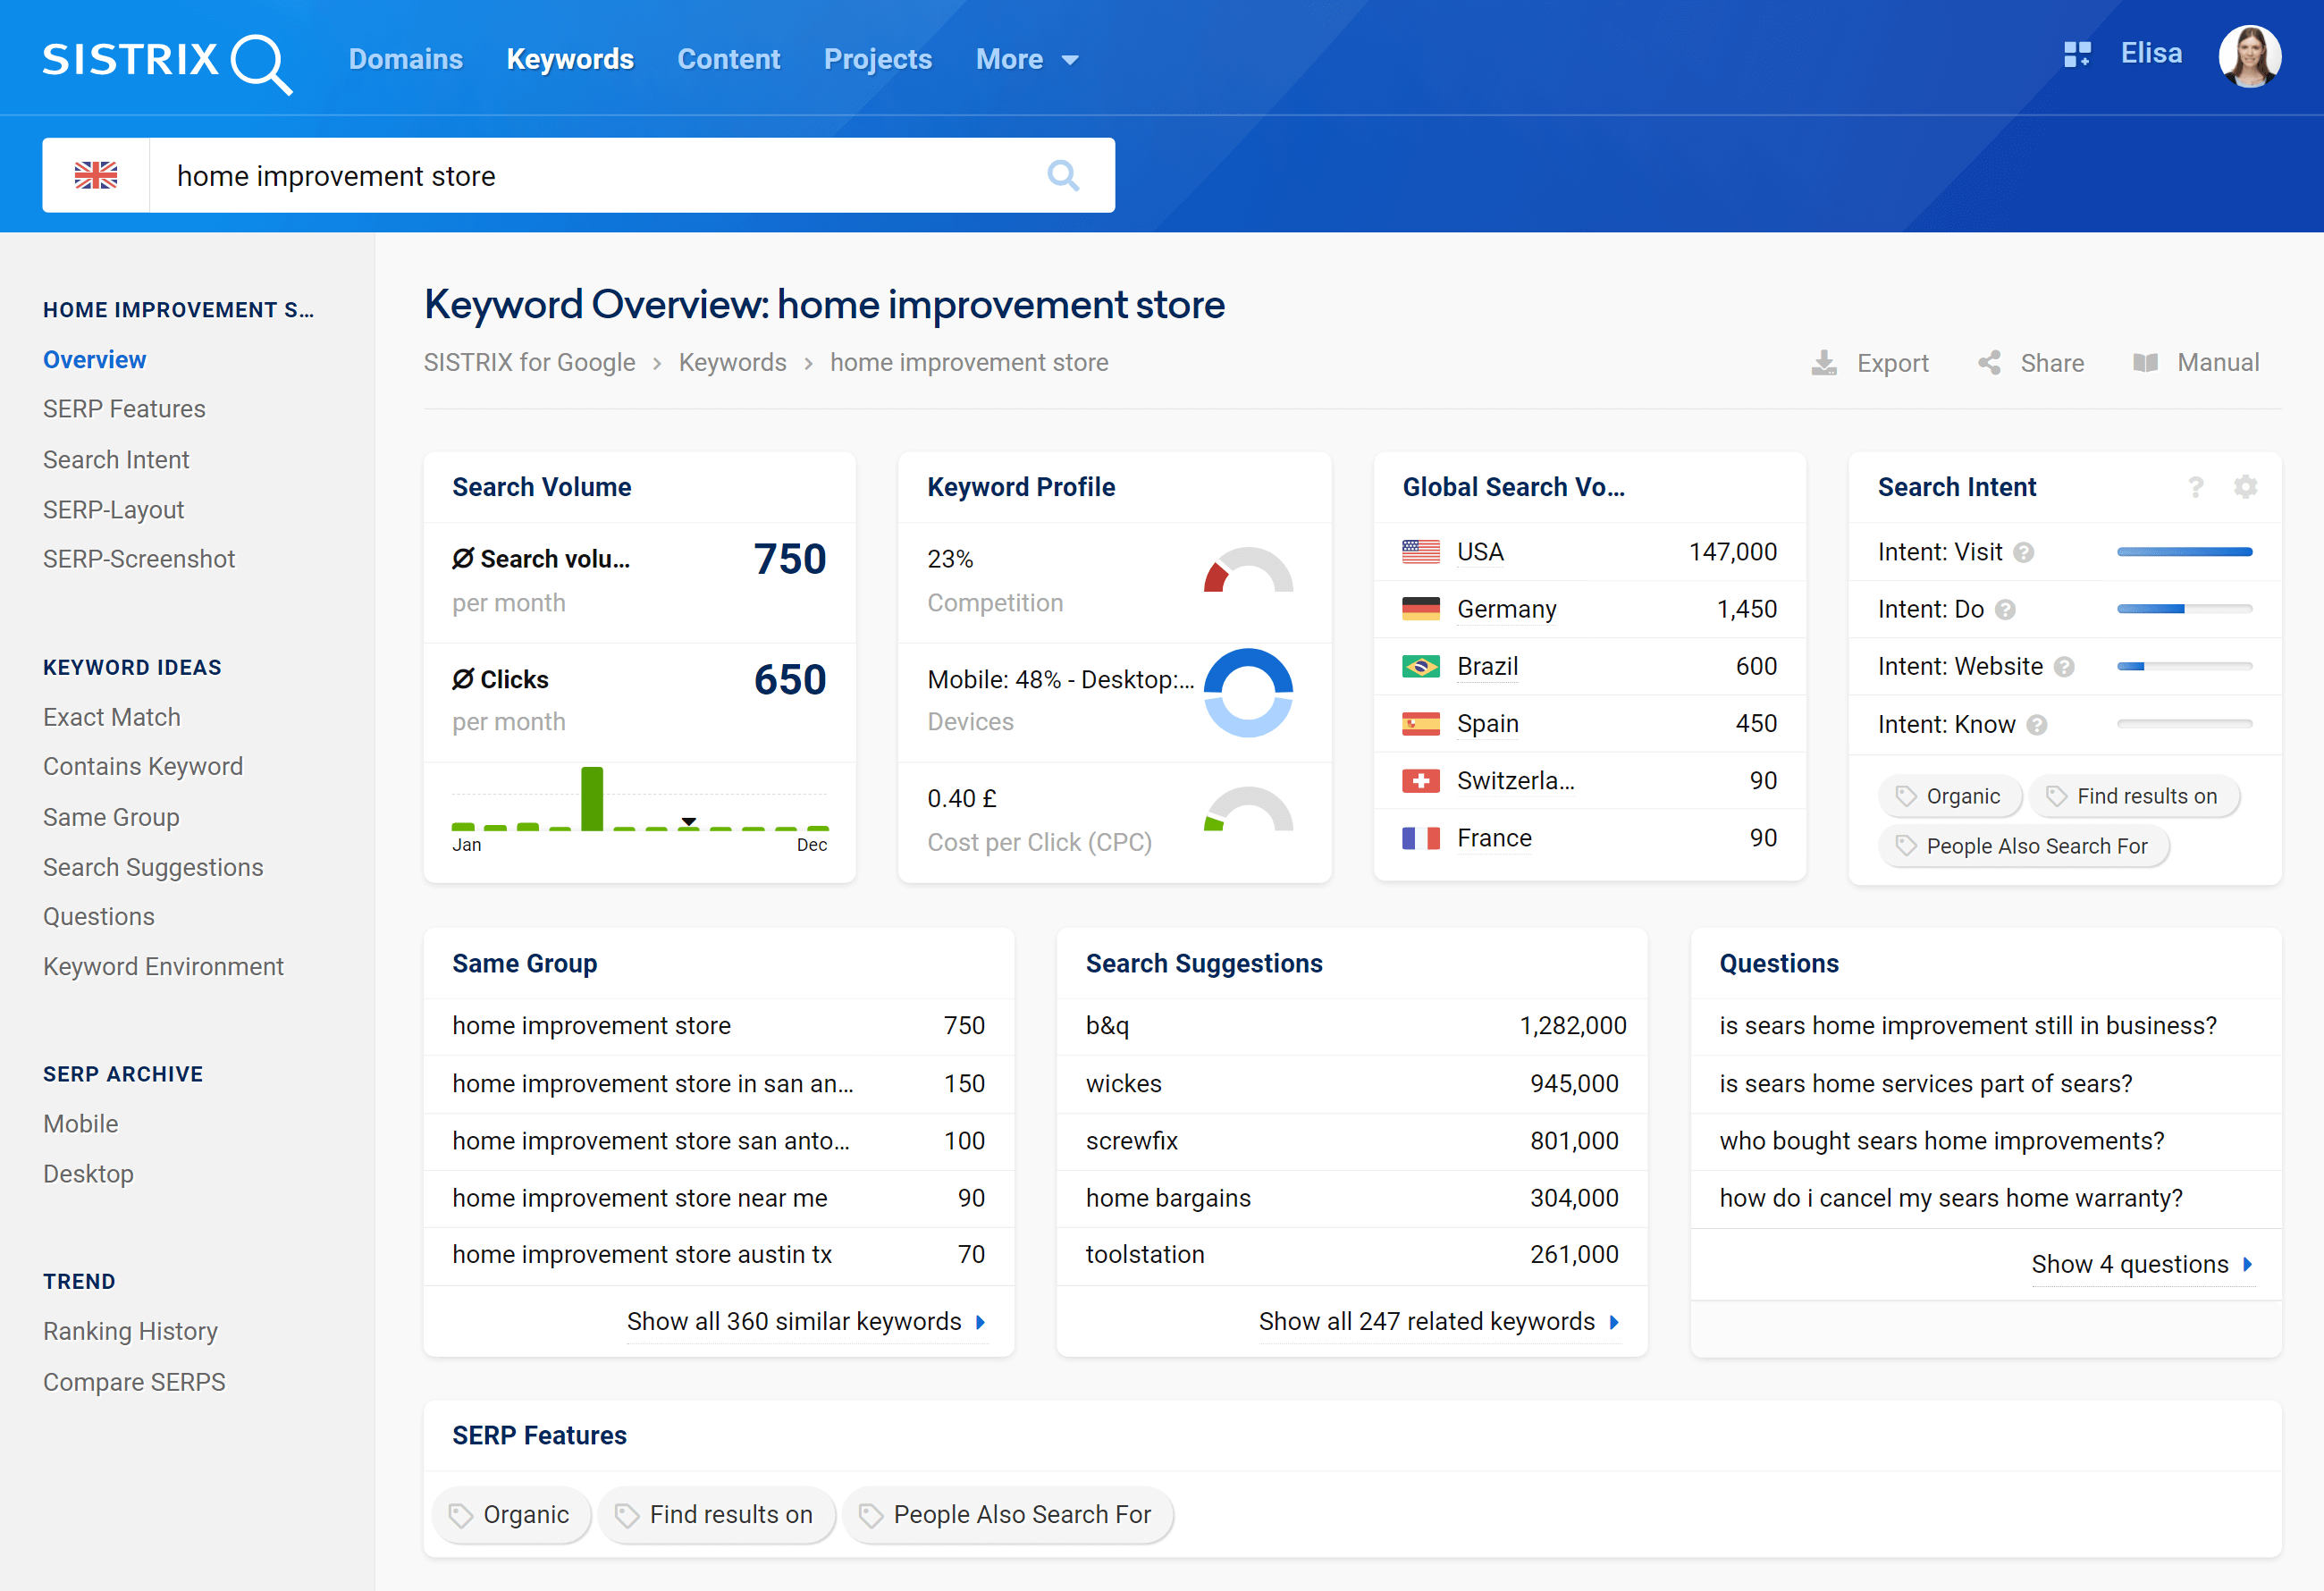
Task: Click the USA flag icon
Action: pos(1420,552)
